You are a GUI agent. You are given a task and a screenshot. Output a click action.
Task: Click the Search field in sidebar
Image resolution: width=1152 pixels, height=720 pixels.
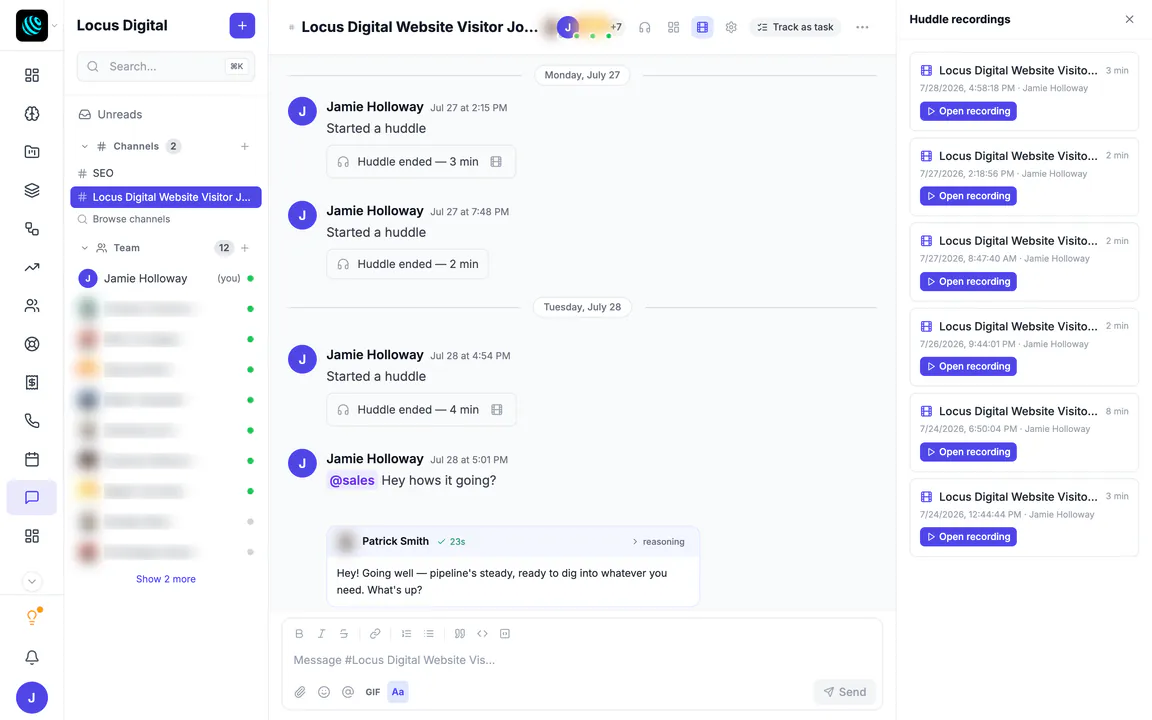coord(166,66)
